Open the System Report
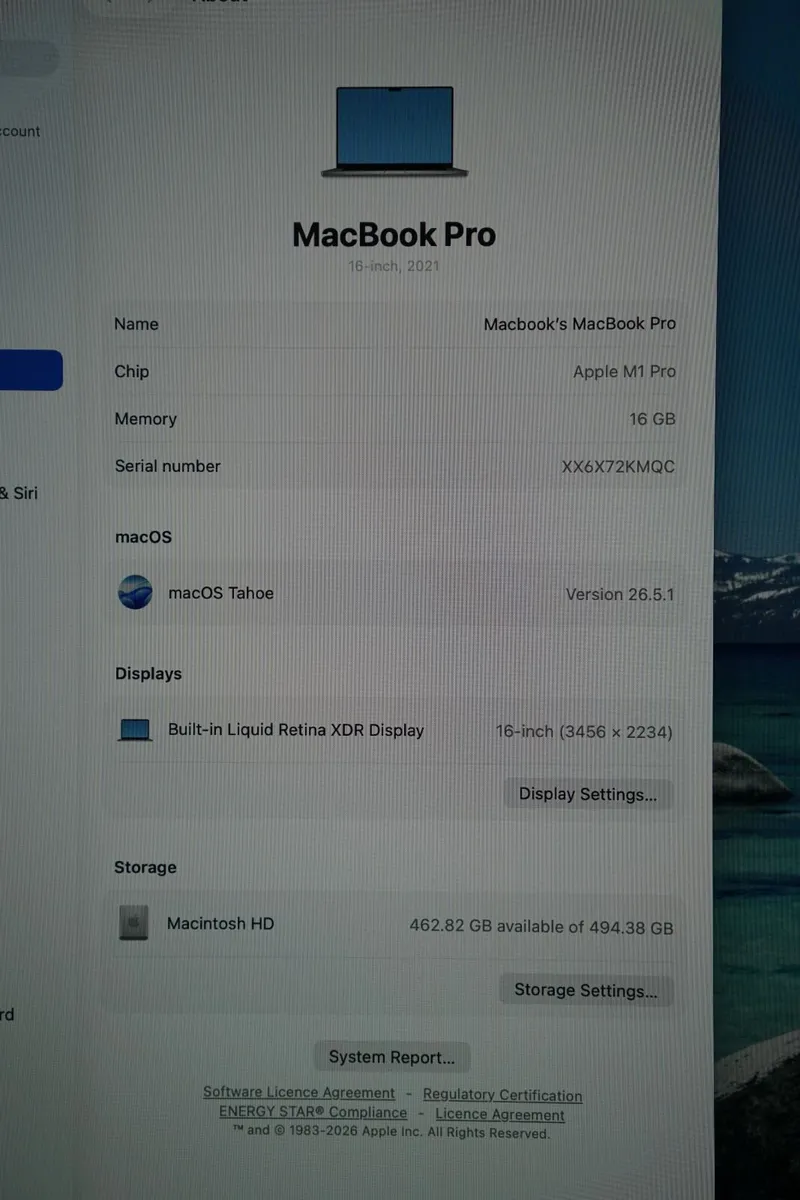 (x=392, y=1057)
